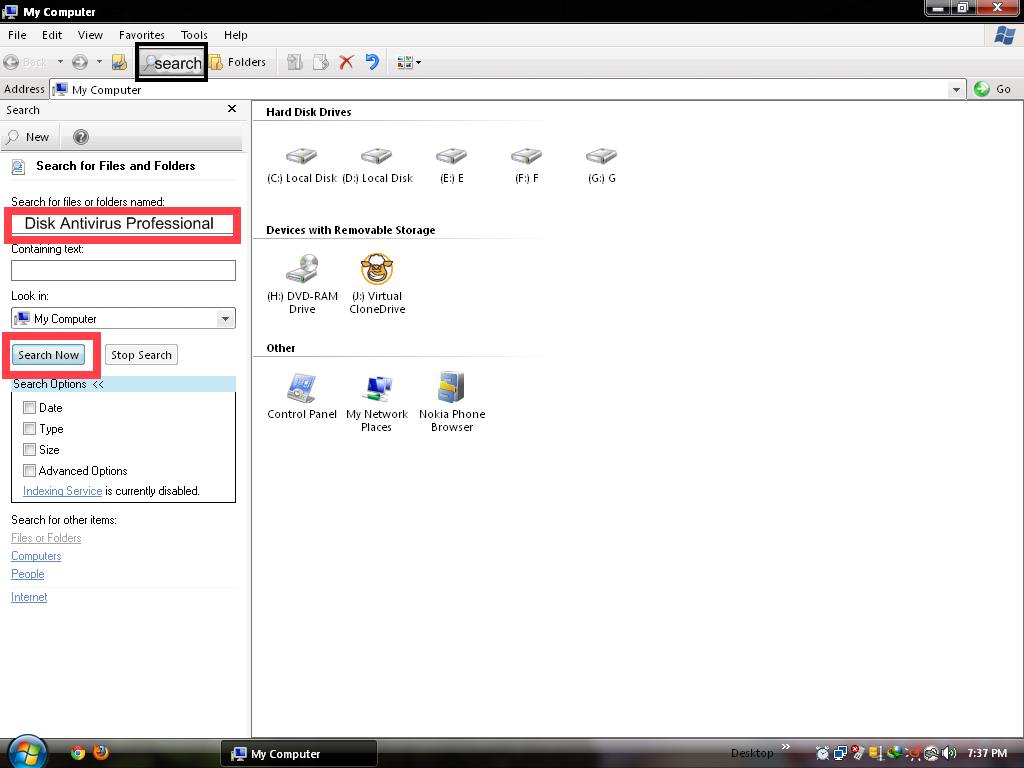Click the volume speaker tray icon
The image size is (1024, 768).
[950, 754]
